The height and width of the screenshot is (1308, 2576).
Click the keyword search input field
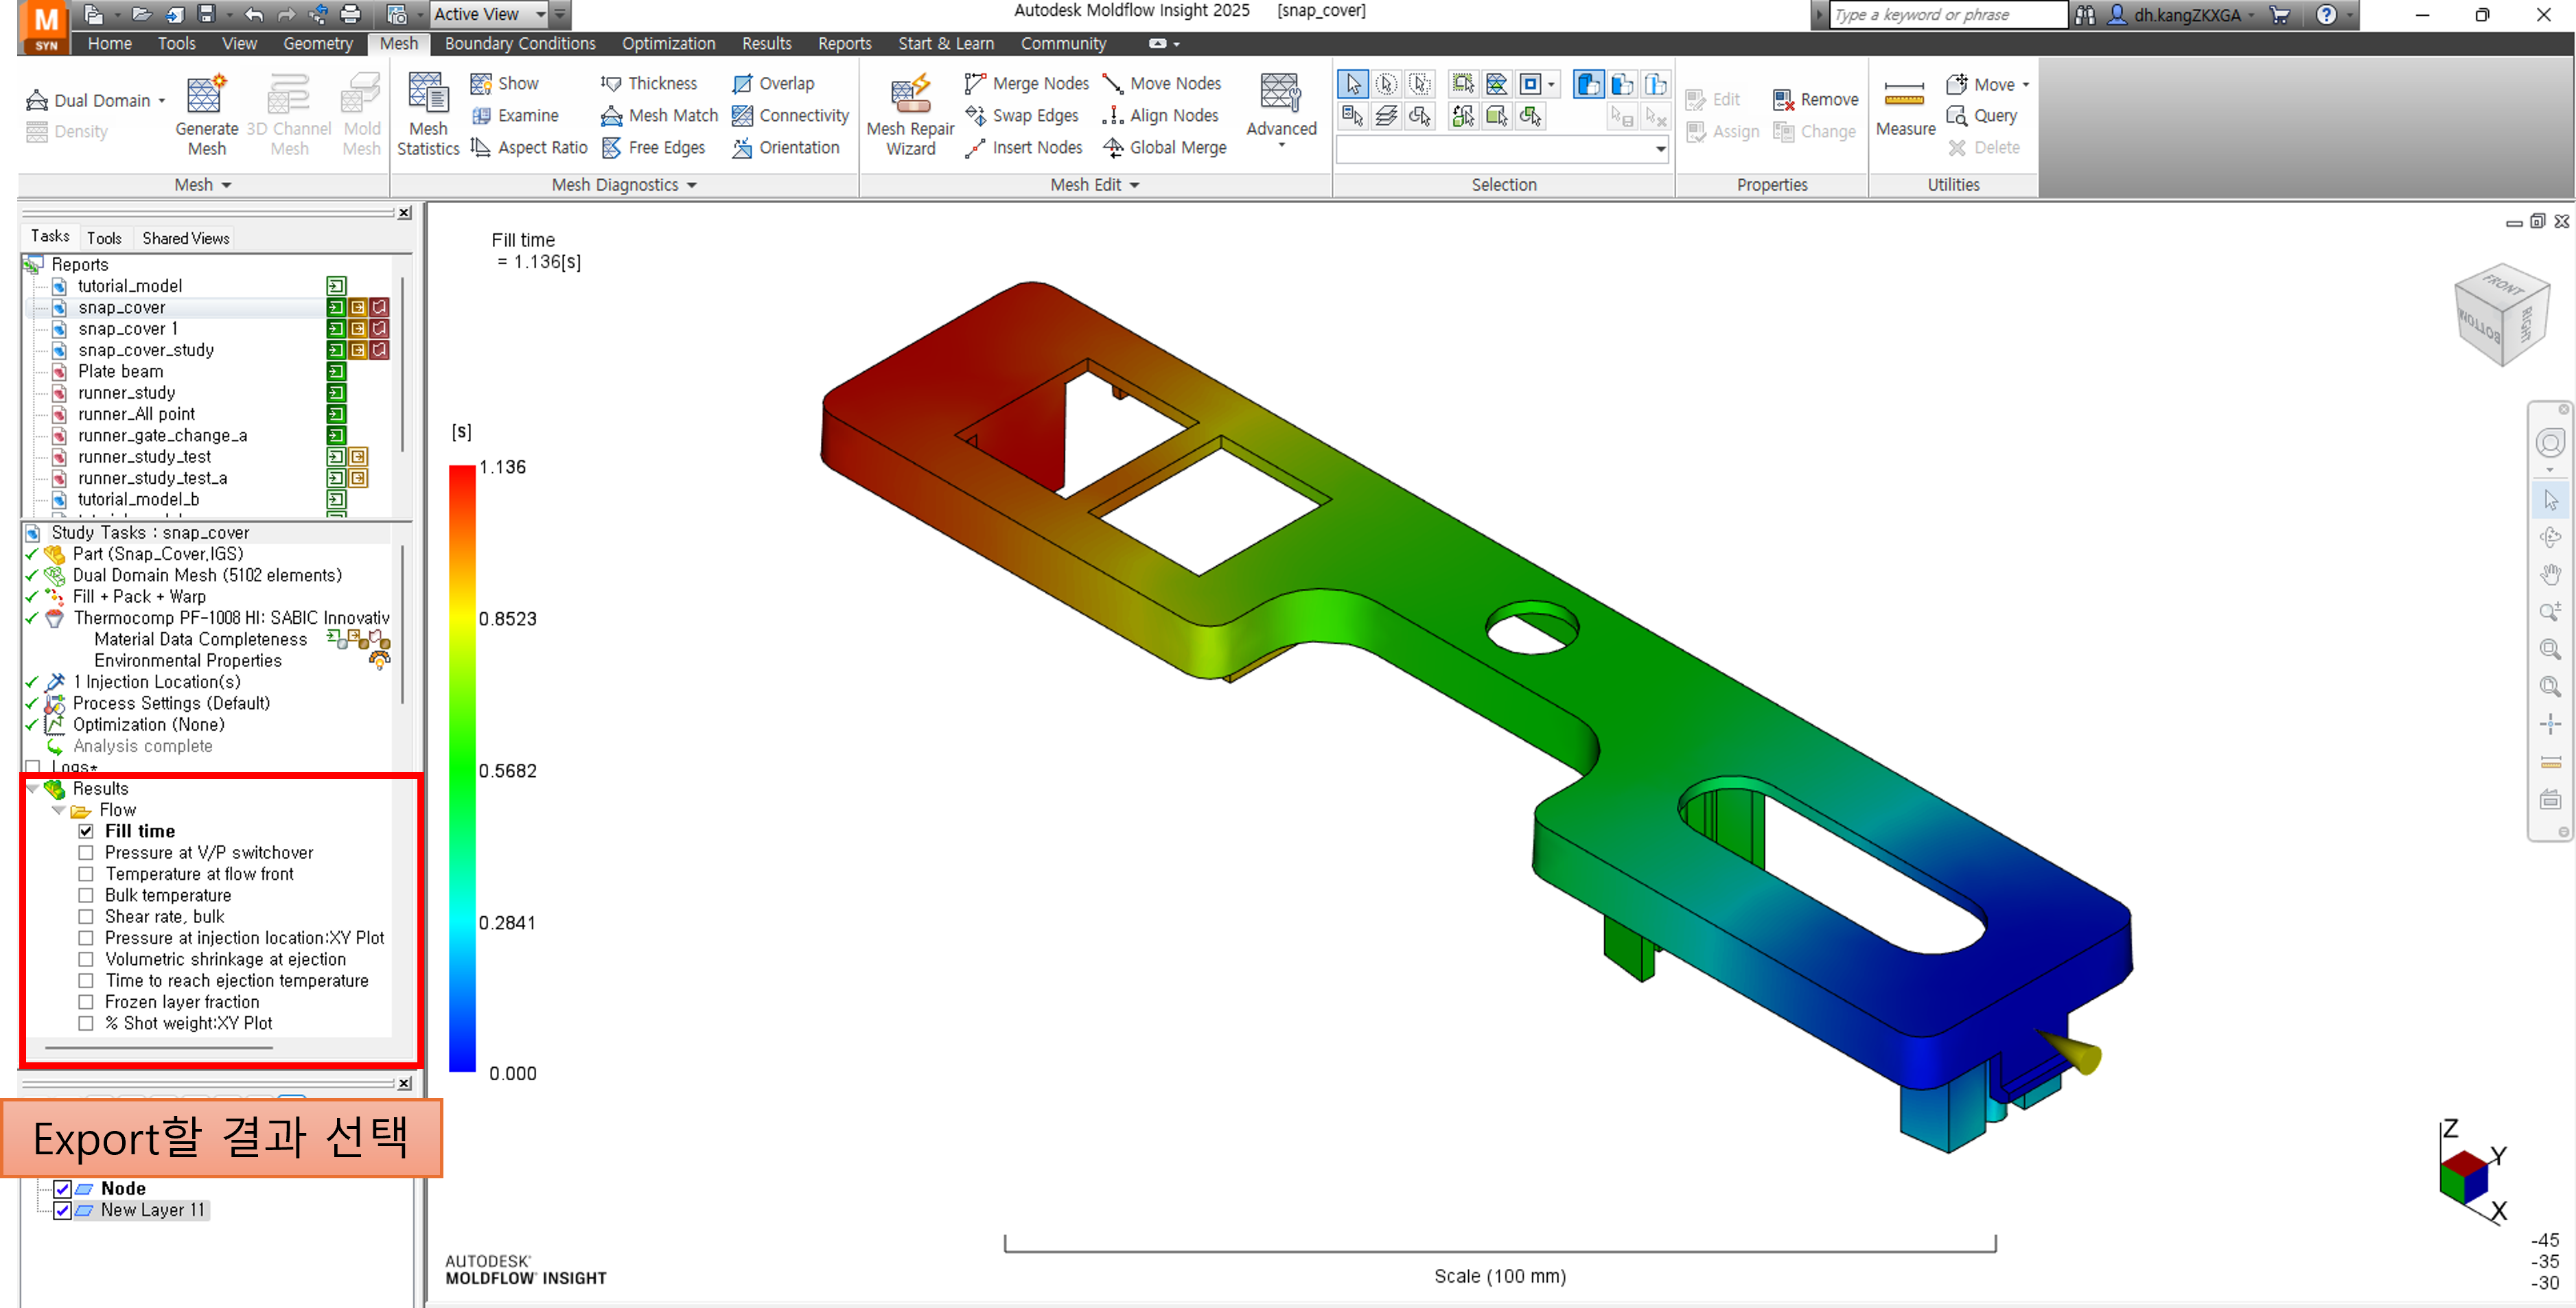tap(1947, 15)
